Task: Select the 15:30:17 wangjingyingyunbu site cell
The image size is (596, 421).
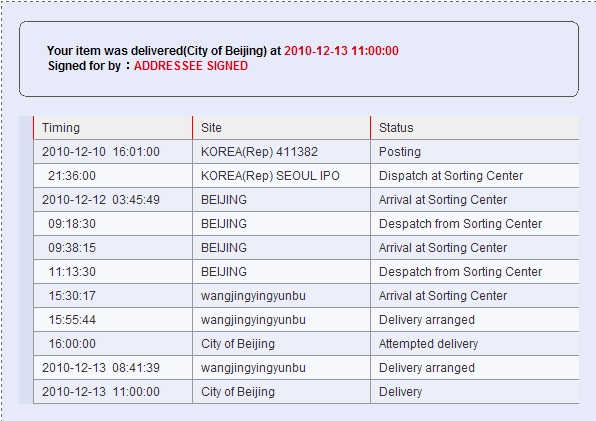Action: point(281,296)
